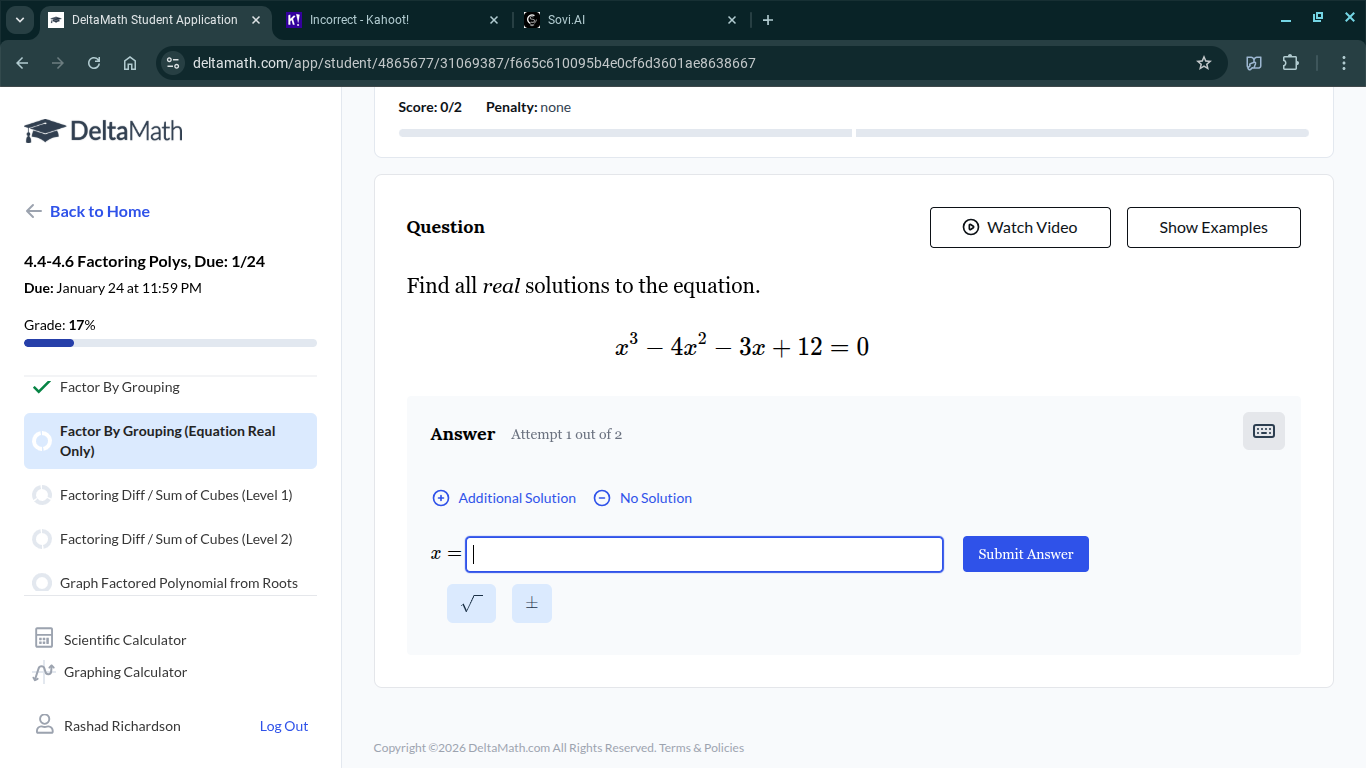Click the Score: 0/2 text

(430, 107)
